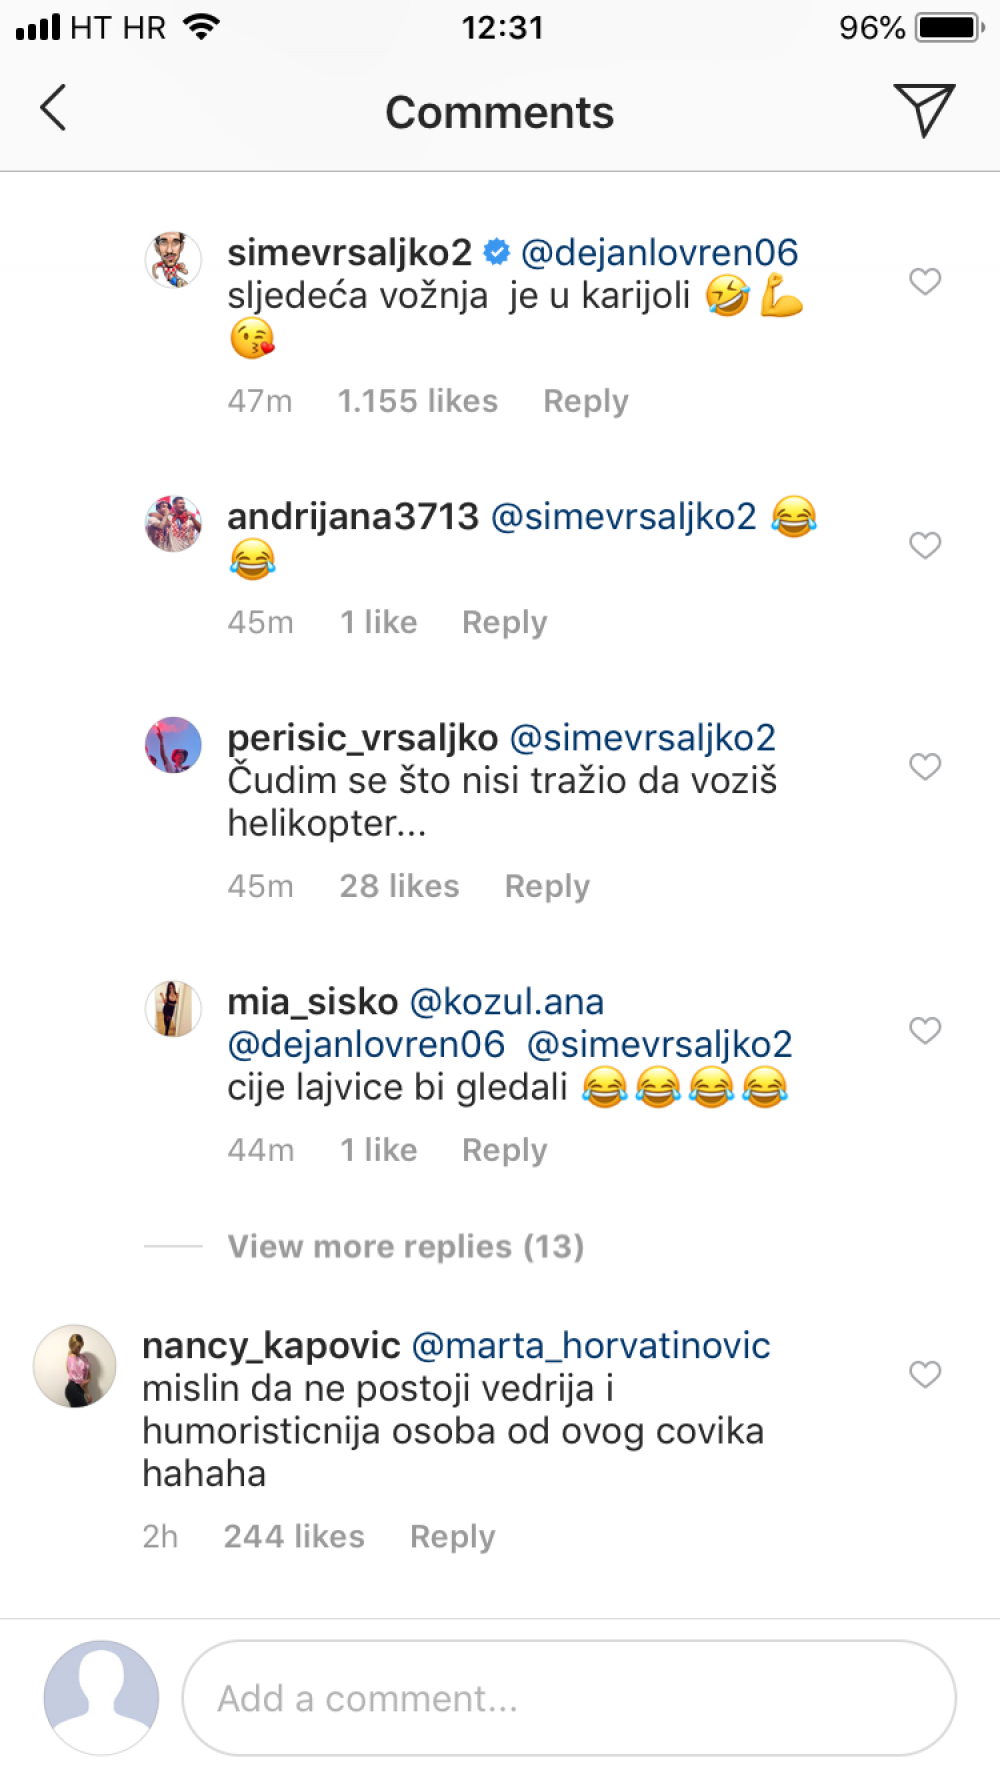
Task: Open the @marta_horvatinovic mention link
Action: click(x=591, y=1346)
